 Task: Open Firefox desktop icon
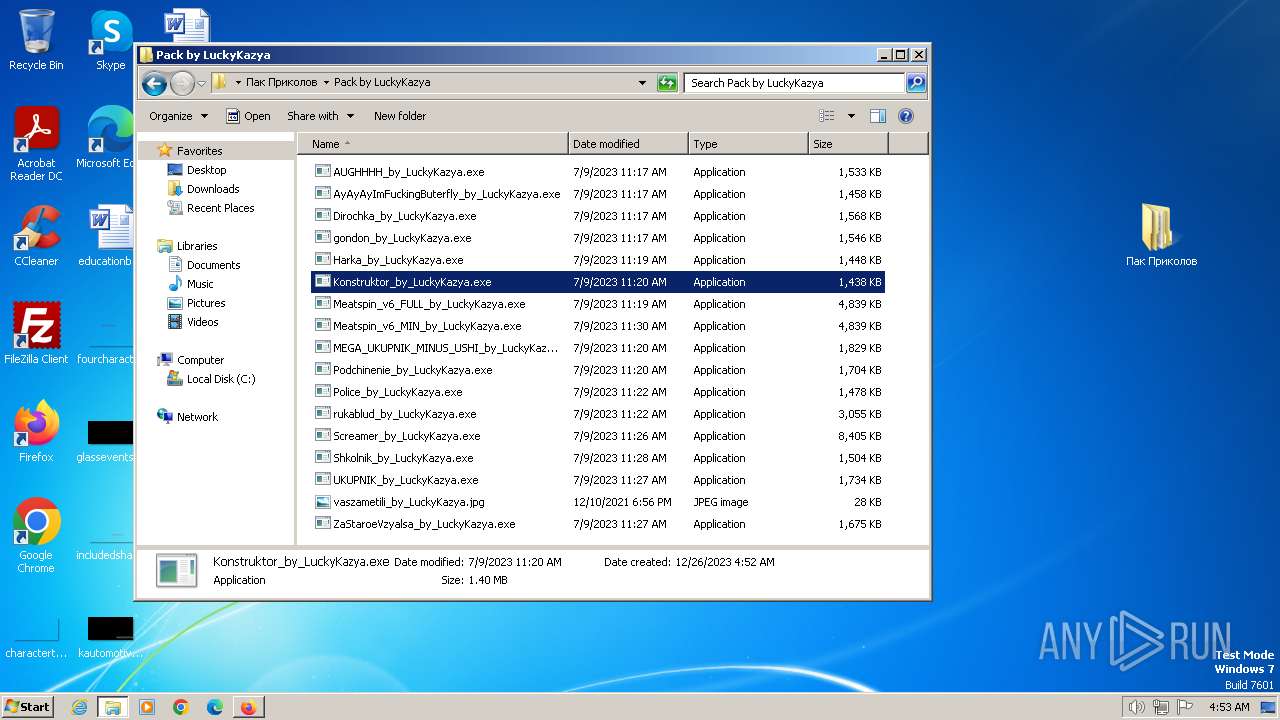36,432
